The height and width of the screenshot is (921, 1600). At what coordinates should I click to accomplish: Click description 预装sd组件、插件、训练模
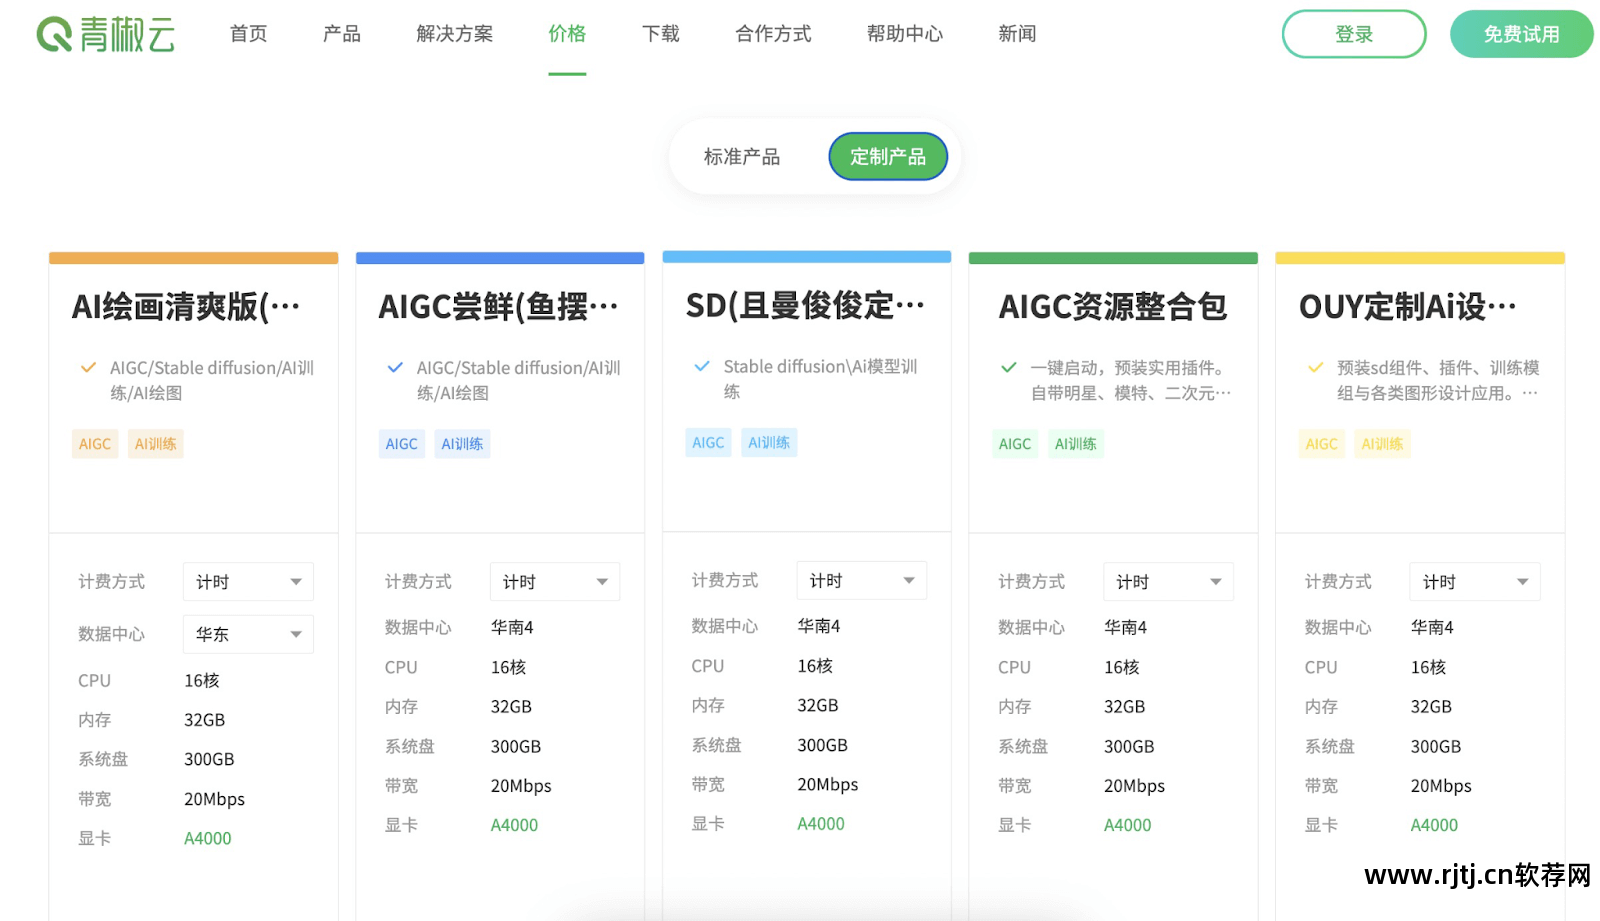tap(1437, 380)
